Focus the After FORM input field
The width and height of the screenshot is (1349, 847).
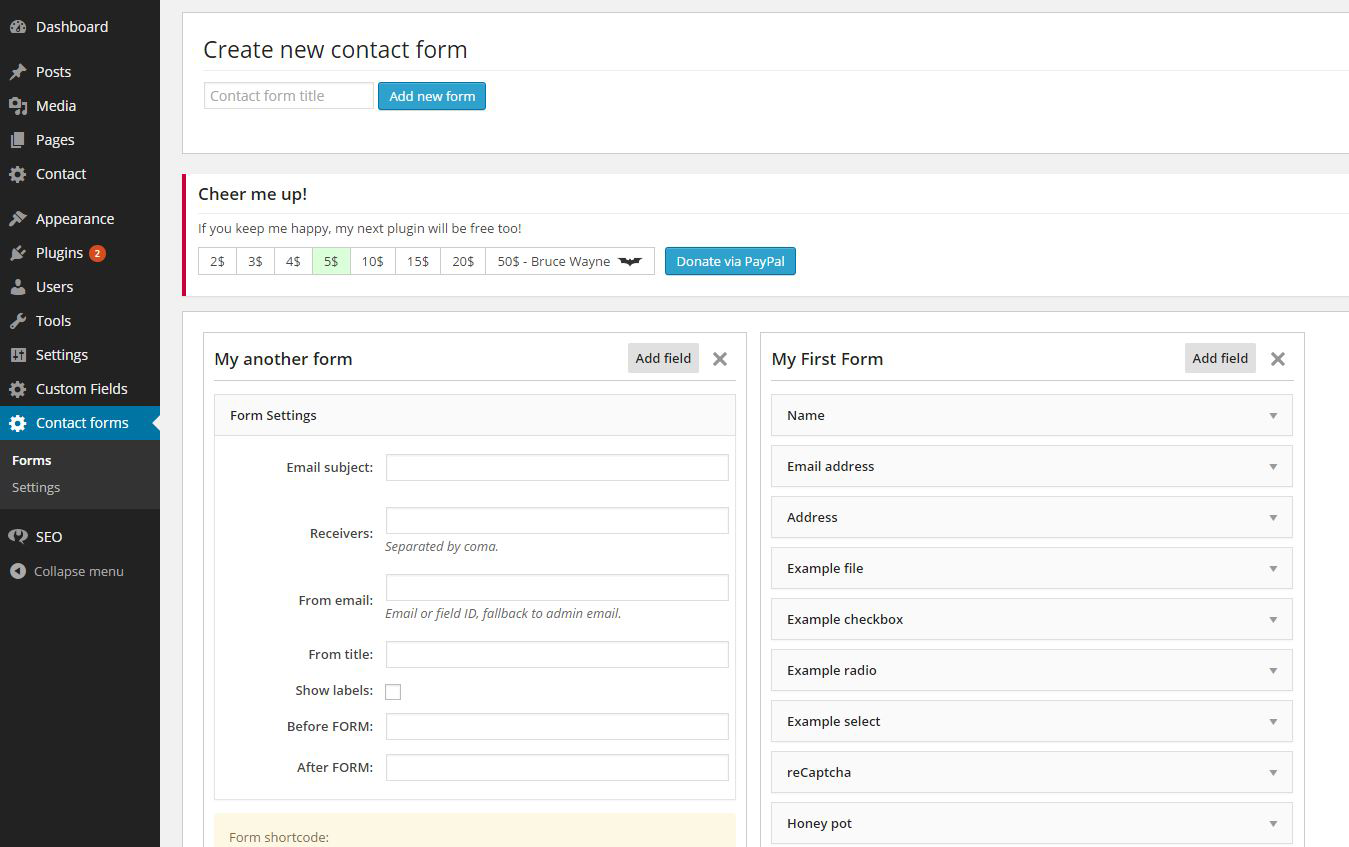tap(557, 767)
